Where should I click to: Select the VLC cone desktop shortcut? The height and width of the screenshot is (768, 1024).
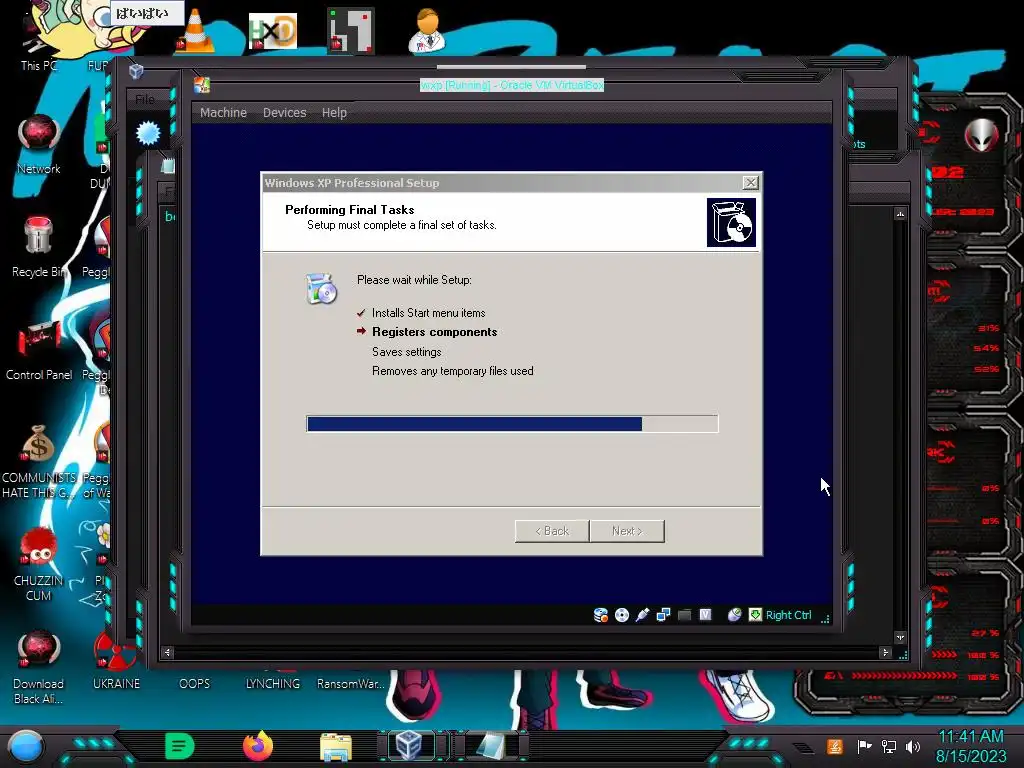click(195, 31)
